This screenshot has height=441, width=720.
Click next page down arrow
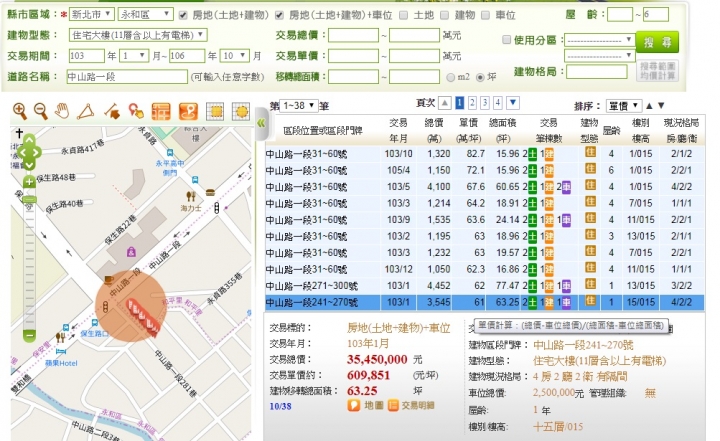(x=513, y=103)
